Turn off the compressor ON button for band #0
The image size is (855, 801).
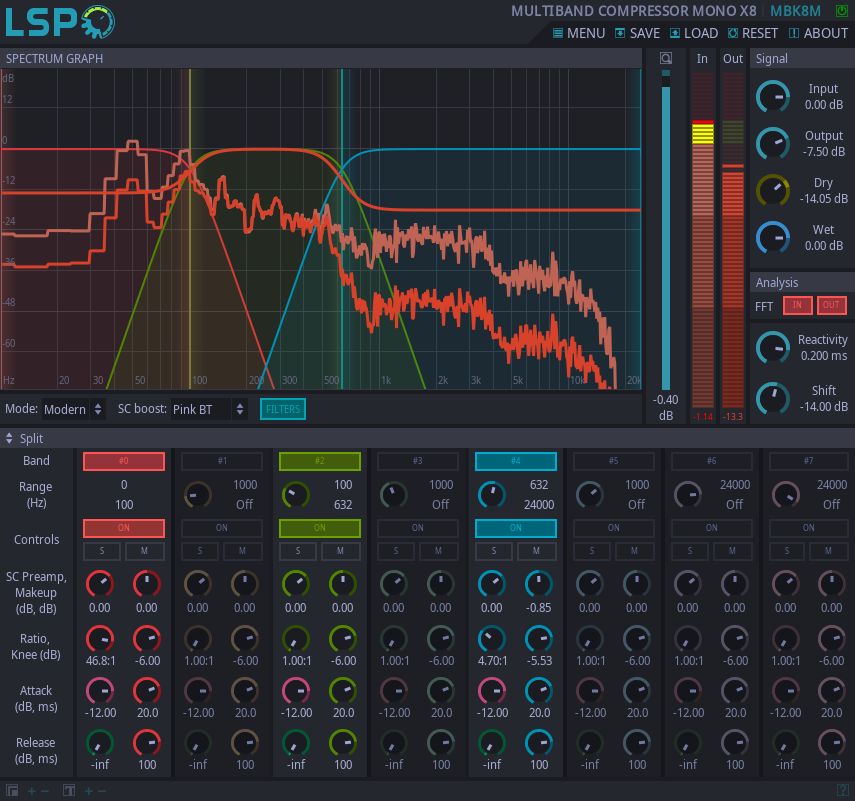pyautogui.click(x=124, y=528)
